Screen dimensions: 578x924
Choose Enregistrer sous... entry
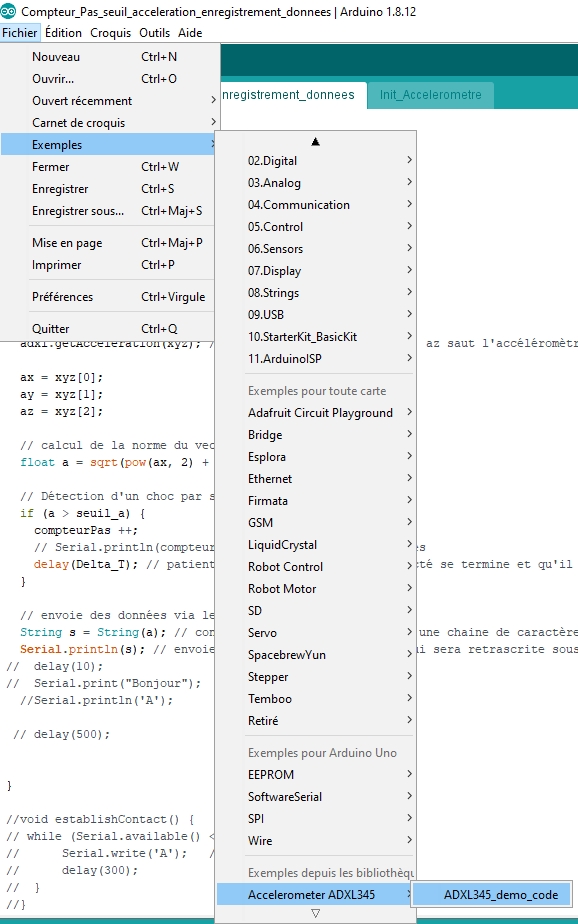click(x=110, y=211)
